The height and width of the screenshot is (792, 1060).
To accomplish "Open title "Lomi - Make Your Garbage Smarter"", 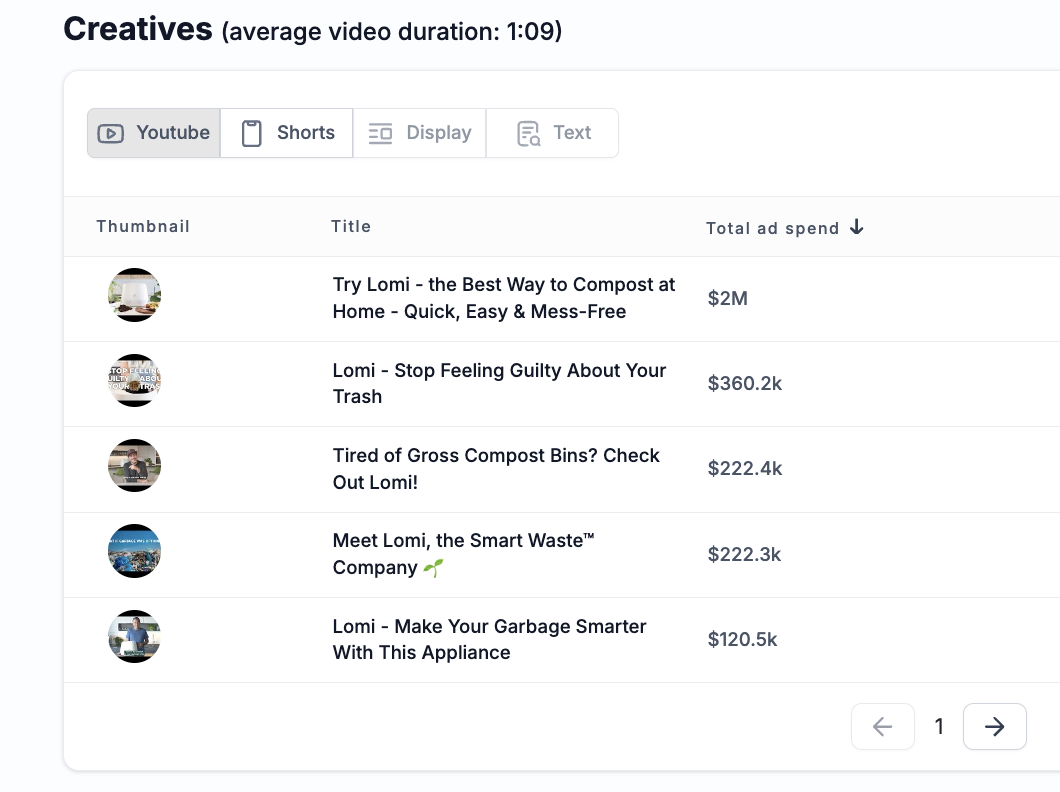I will [489, 639].
